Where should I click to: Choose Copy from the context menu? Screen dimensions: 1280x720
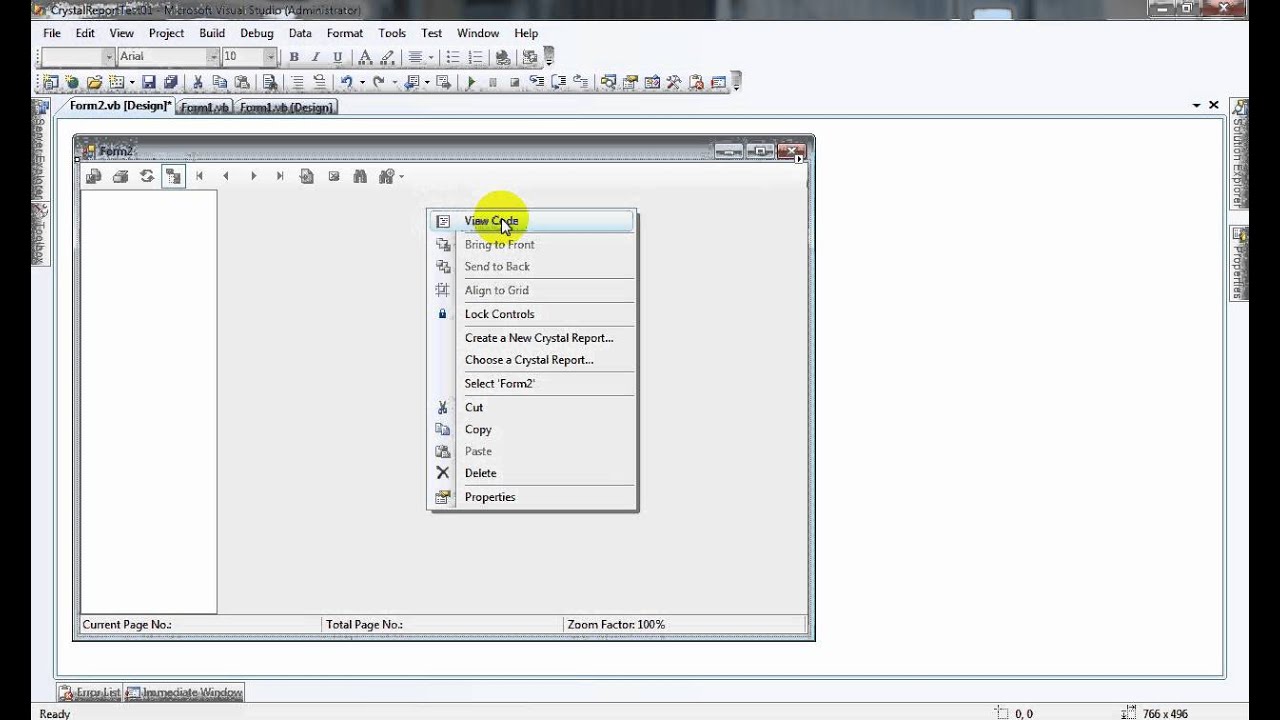532,430
